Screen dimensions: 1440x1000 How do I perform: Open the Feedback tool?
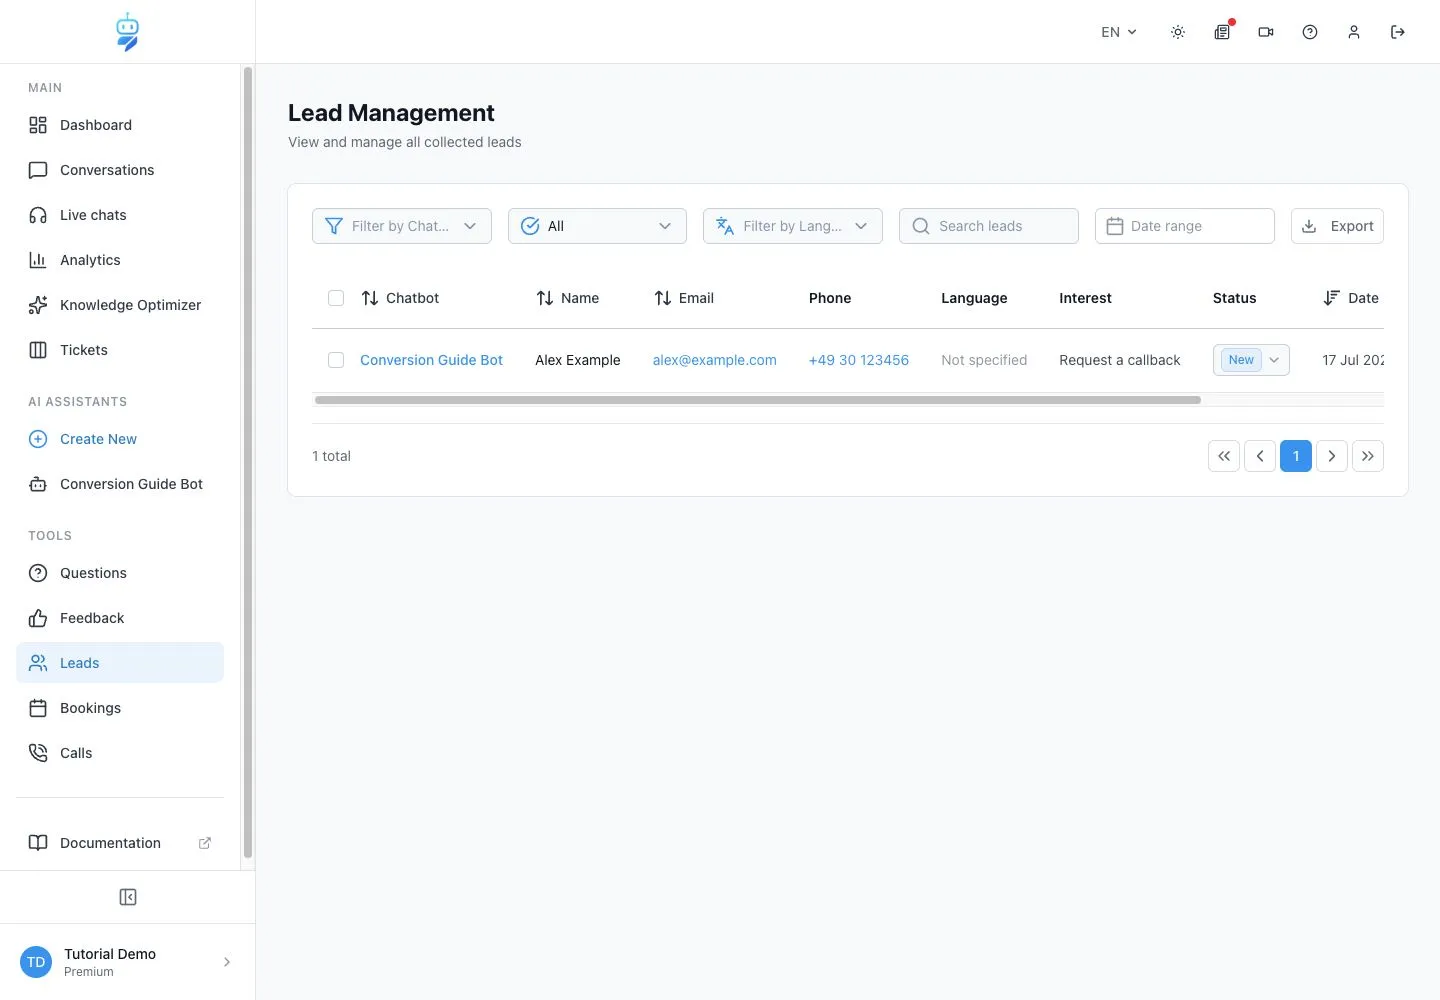click(x=120, y=618)
